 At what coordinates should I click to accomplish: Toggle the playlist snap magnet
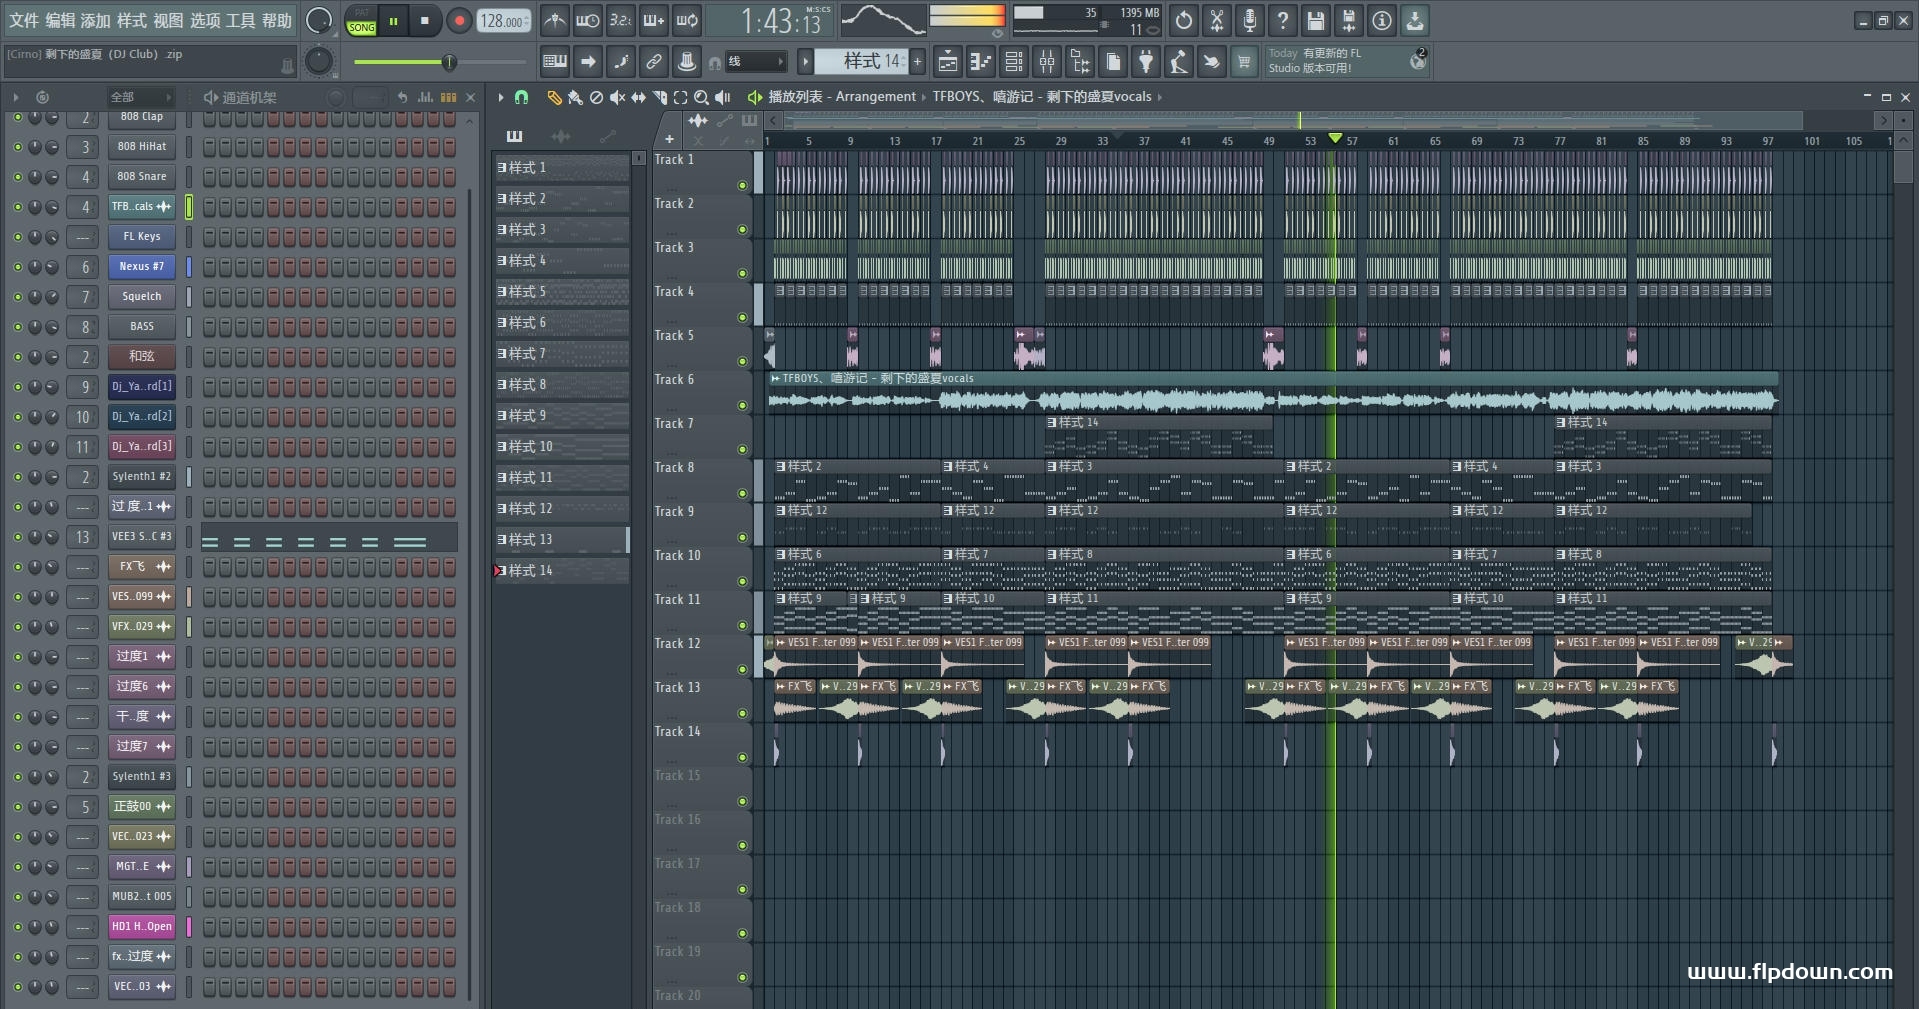click(521, 97)
